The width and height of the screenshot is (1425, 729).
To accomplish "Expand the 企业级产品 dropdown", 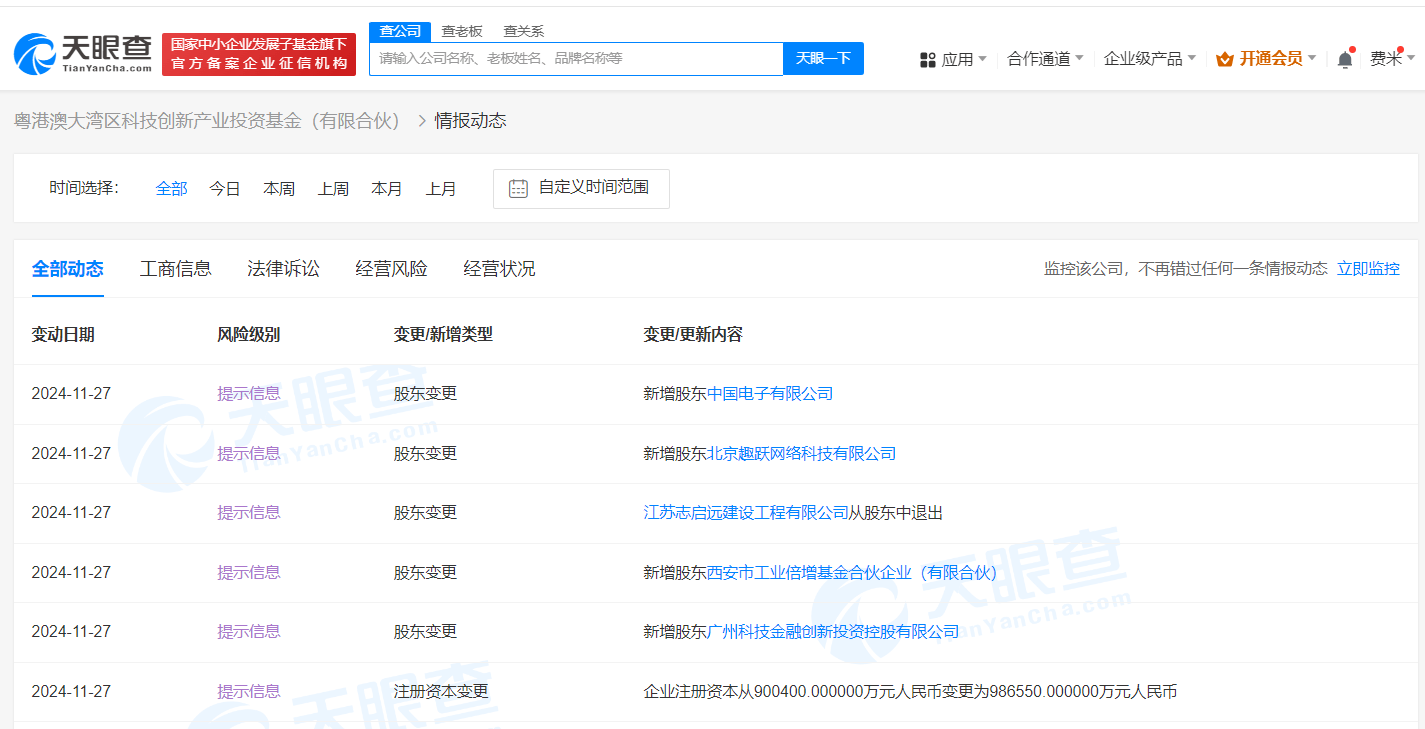I will 1149,59.
